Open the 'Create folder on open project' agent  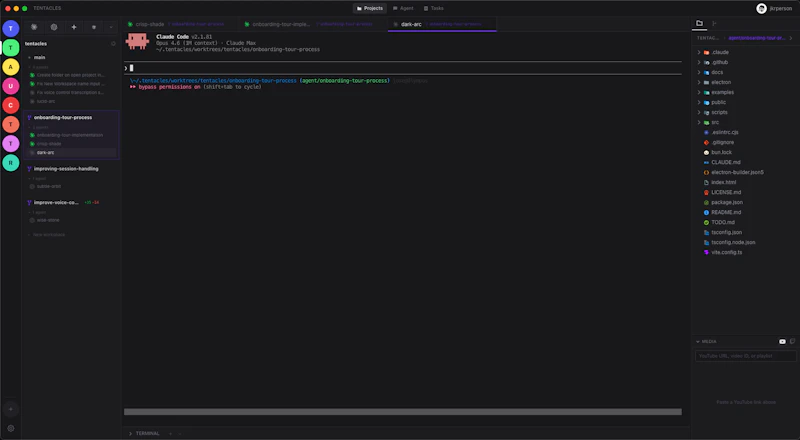coord(70,75)
